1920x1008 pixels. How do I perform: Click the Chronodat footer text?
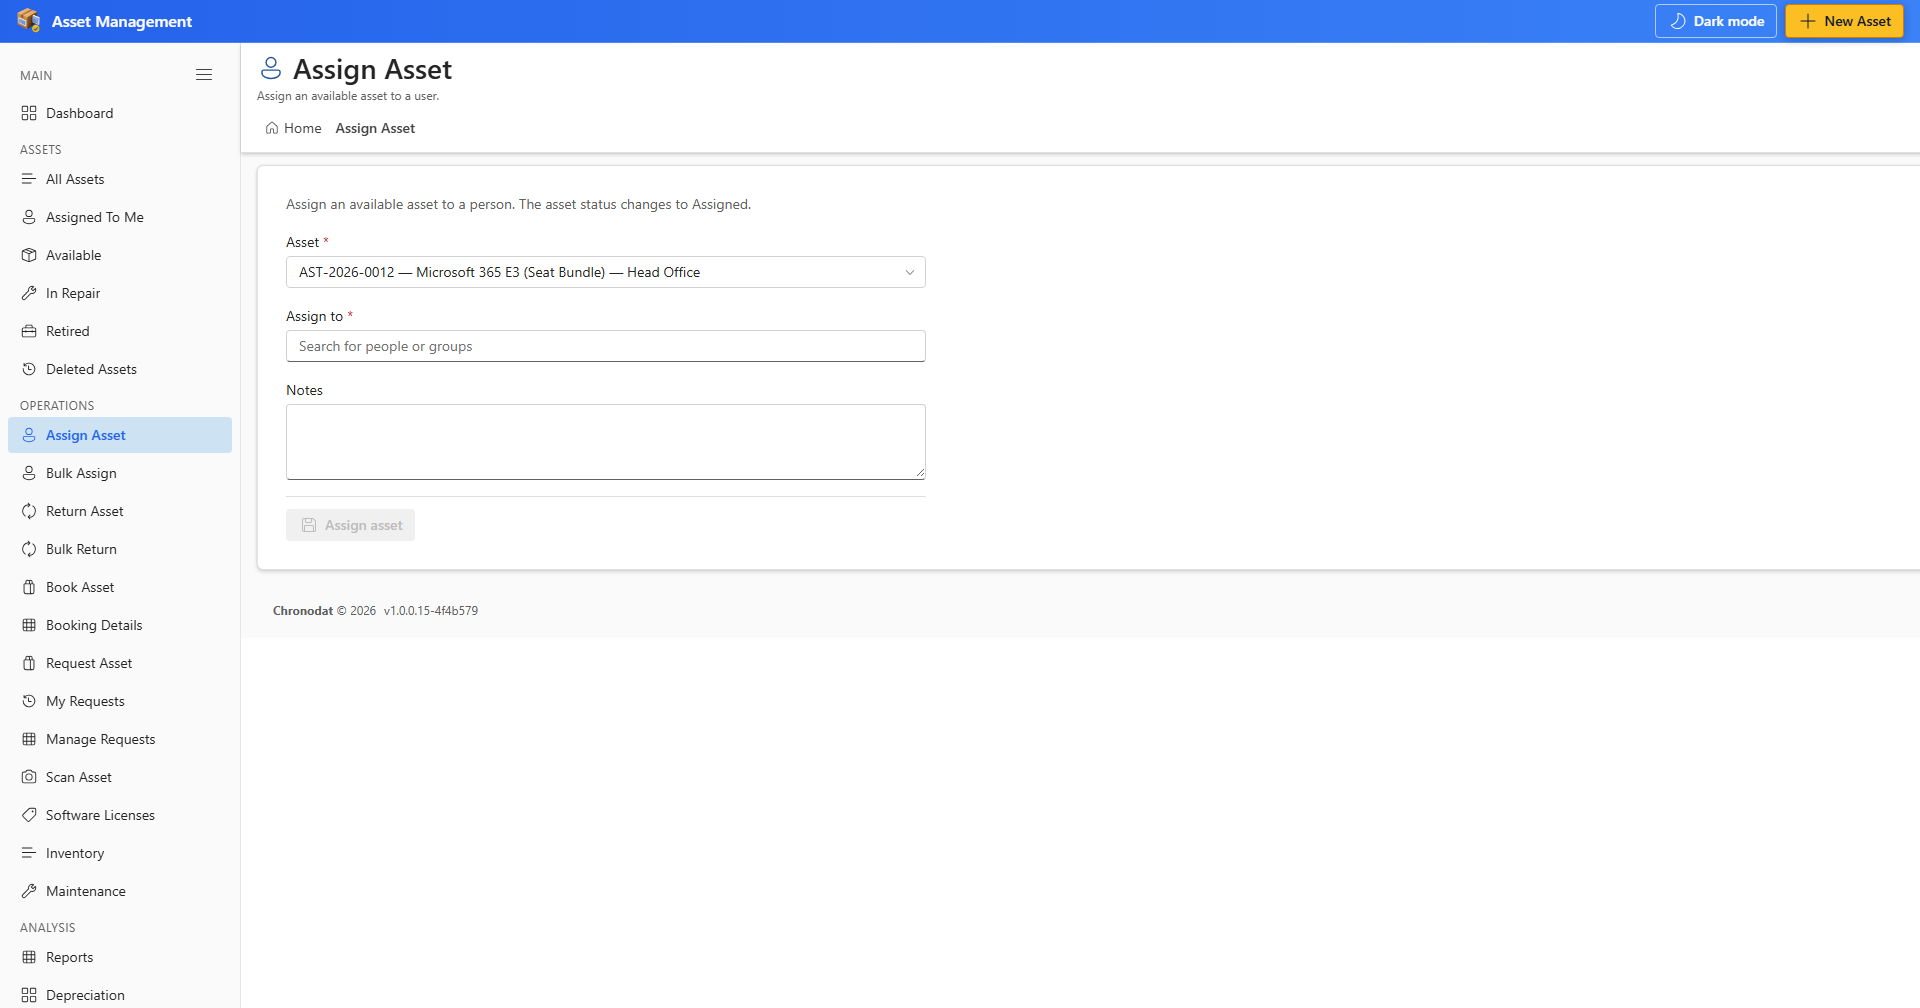(303, 610)
